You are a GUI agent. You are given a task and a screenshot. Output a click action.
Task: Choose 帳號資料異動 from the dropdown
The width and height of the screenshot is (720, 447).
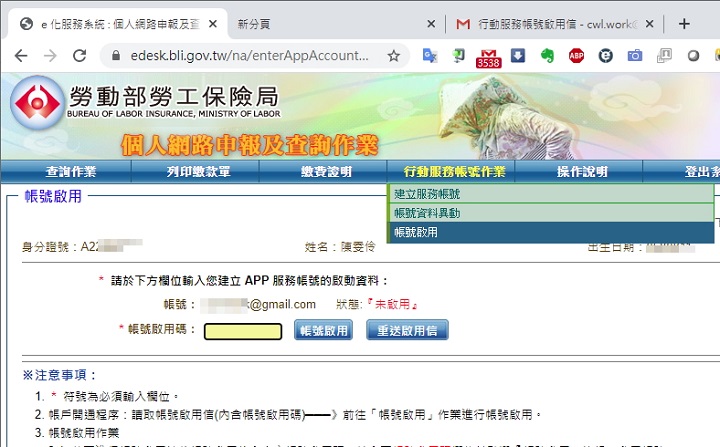(x=551, y=213)
